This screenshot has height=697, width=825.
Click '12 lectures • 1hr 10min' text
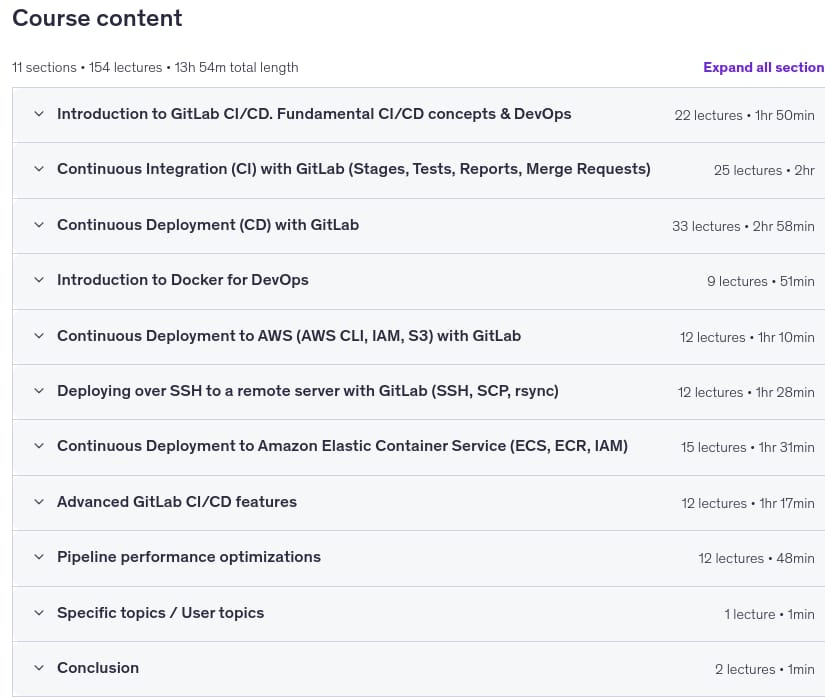pos(747,337)
